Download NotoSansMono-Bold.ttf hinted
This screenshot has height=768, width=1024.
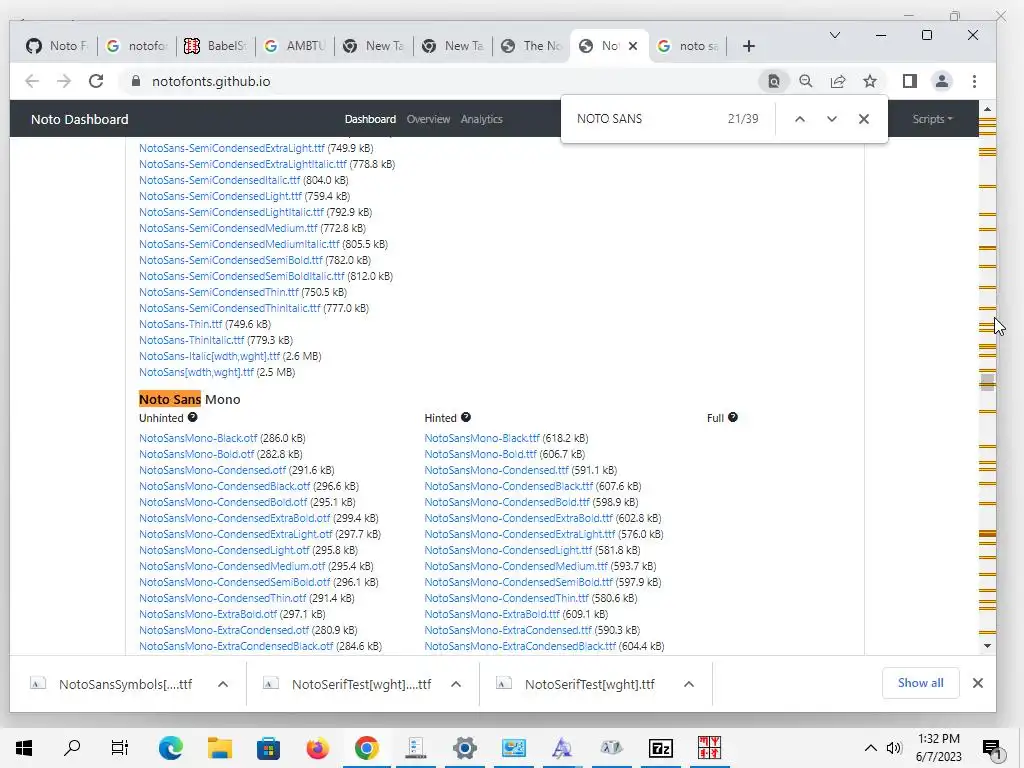pos(480,454)
